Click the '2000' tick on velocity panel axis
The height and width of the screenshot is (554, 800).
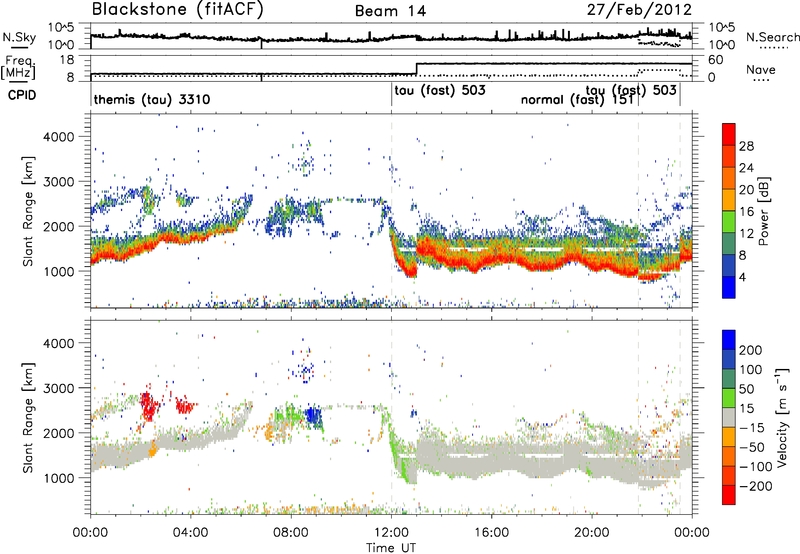pyautogui.click(x=58, y=433)
